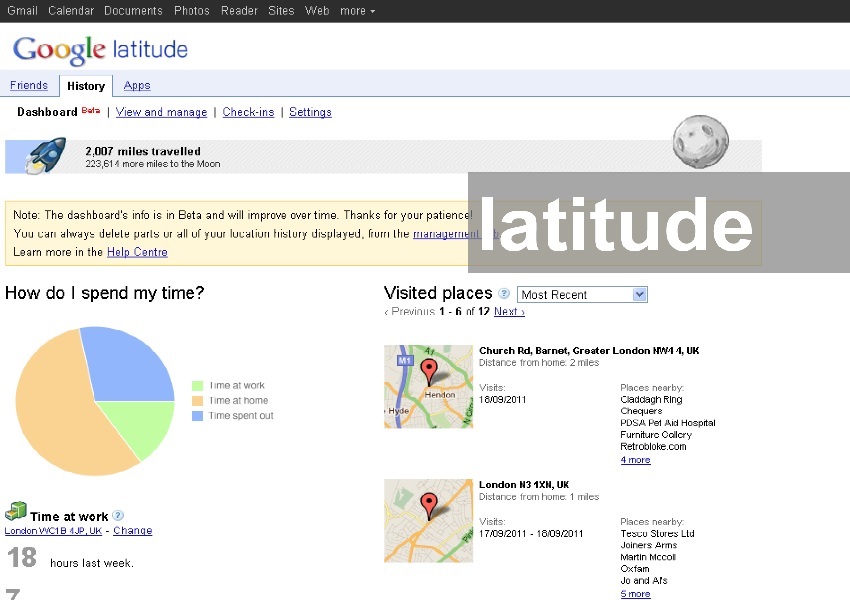Open the London N3 1XN map thumbnail
The width and height of the screenshot is (850, 600).
pyautogui.click(x=428, y=520)
